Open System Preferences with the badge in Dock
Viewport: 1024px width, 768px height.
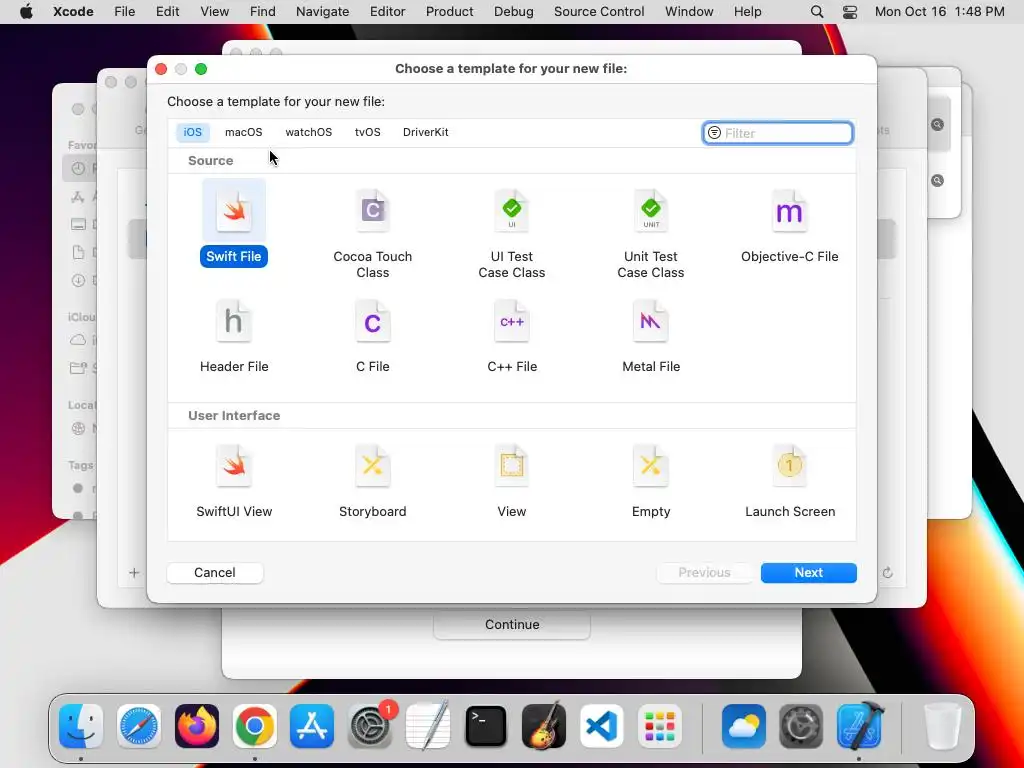pyautogui.click(x=370, y=726)
